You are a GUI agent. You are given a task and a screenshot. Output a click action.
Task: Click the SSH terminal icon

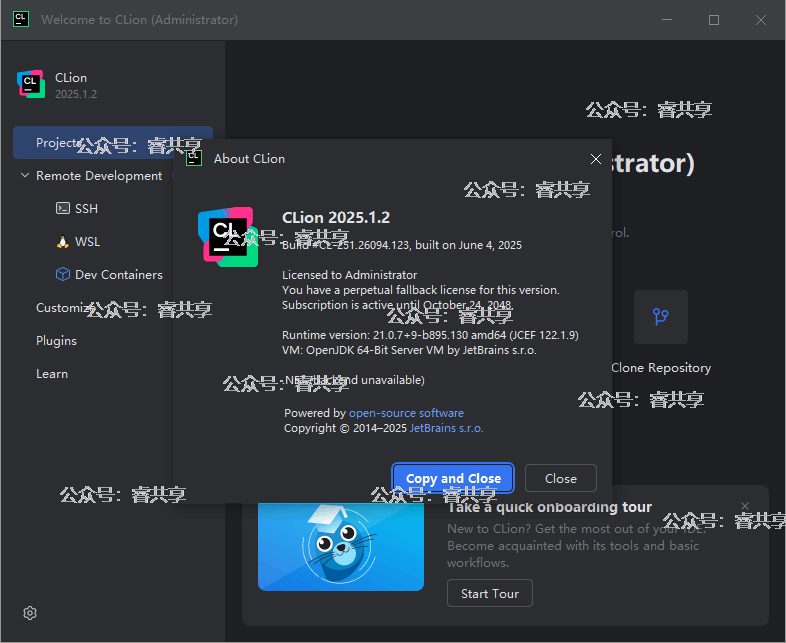(x=63, y=208)
